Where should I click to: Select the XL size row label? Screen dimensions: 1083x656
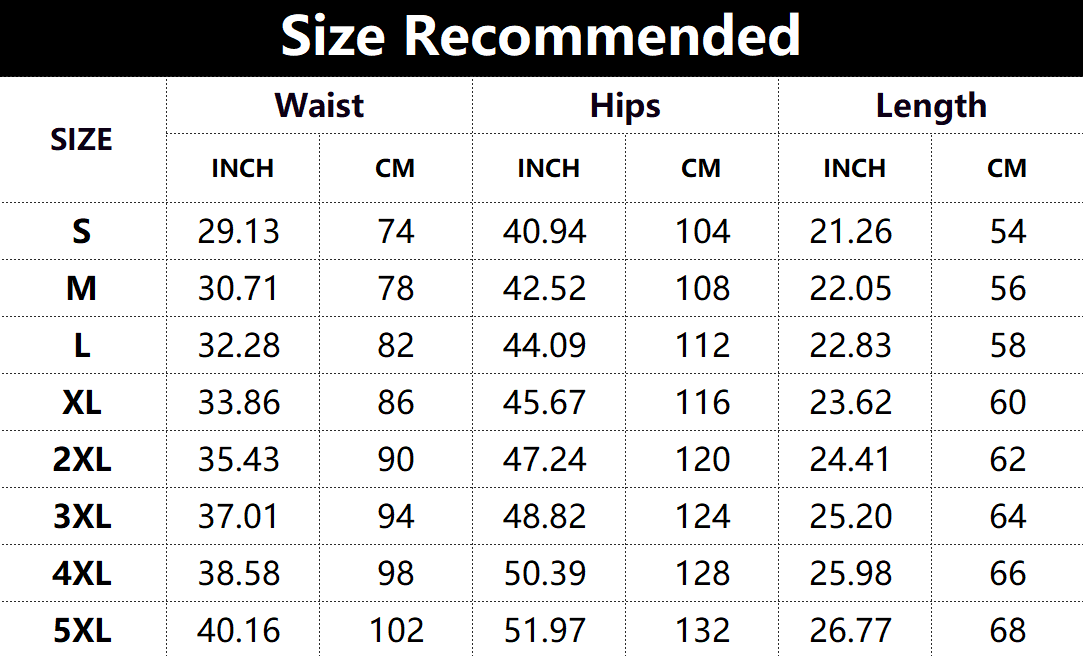pyautogui.click(x=81, y=403)
